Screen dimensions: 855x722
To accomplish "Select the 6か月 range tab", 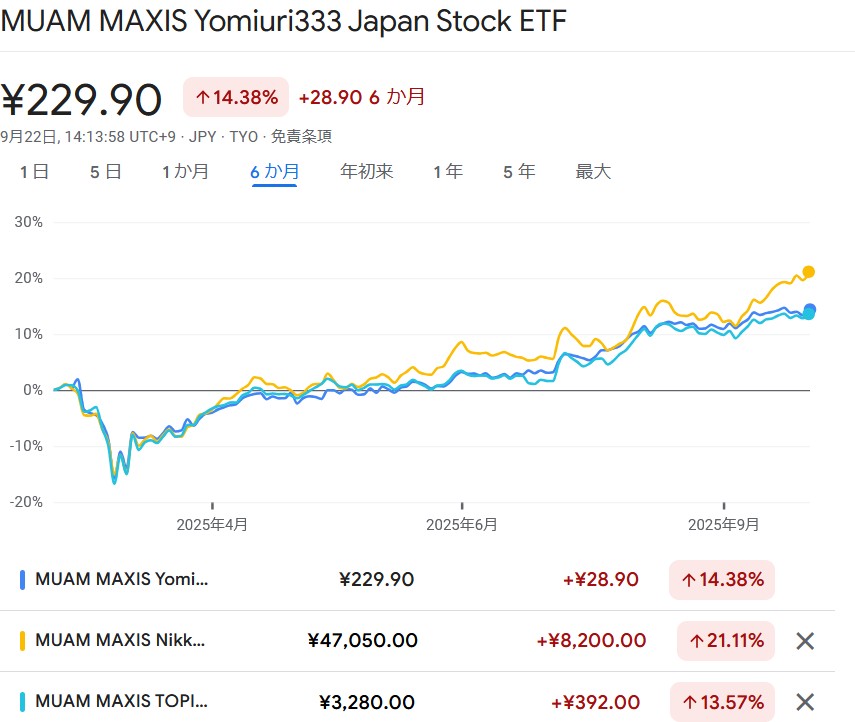I will [274, 172].
